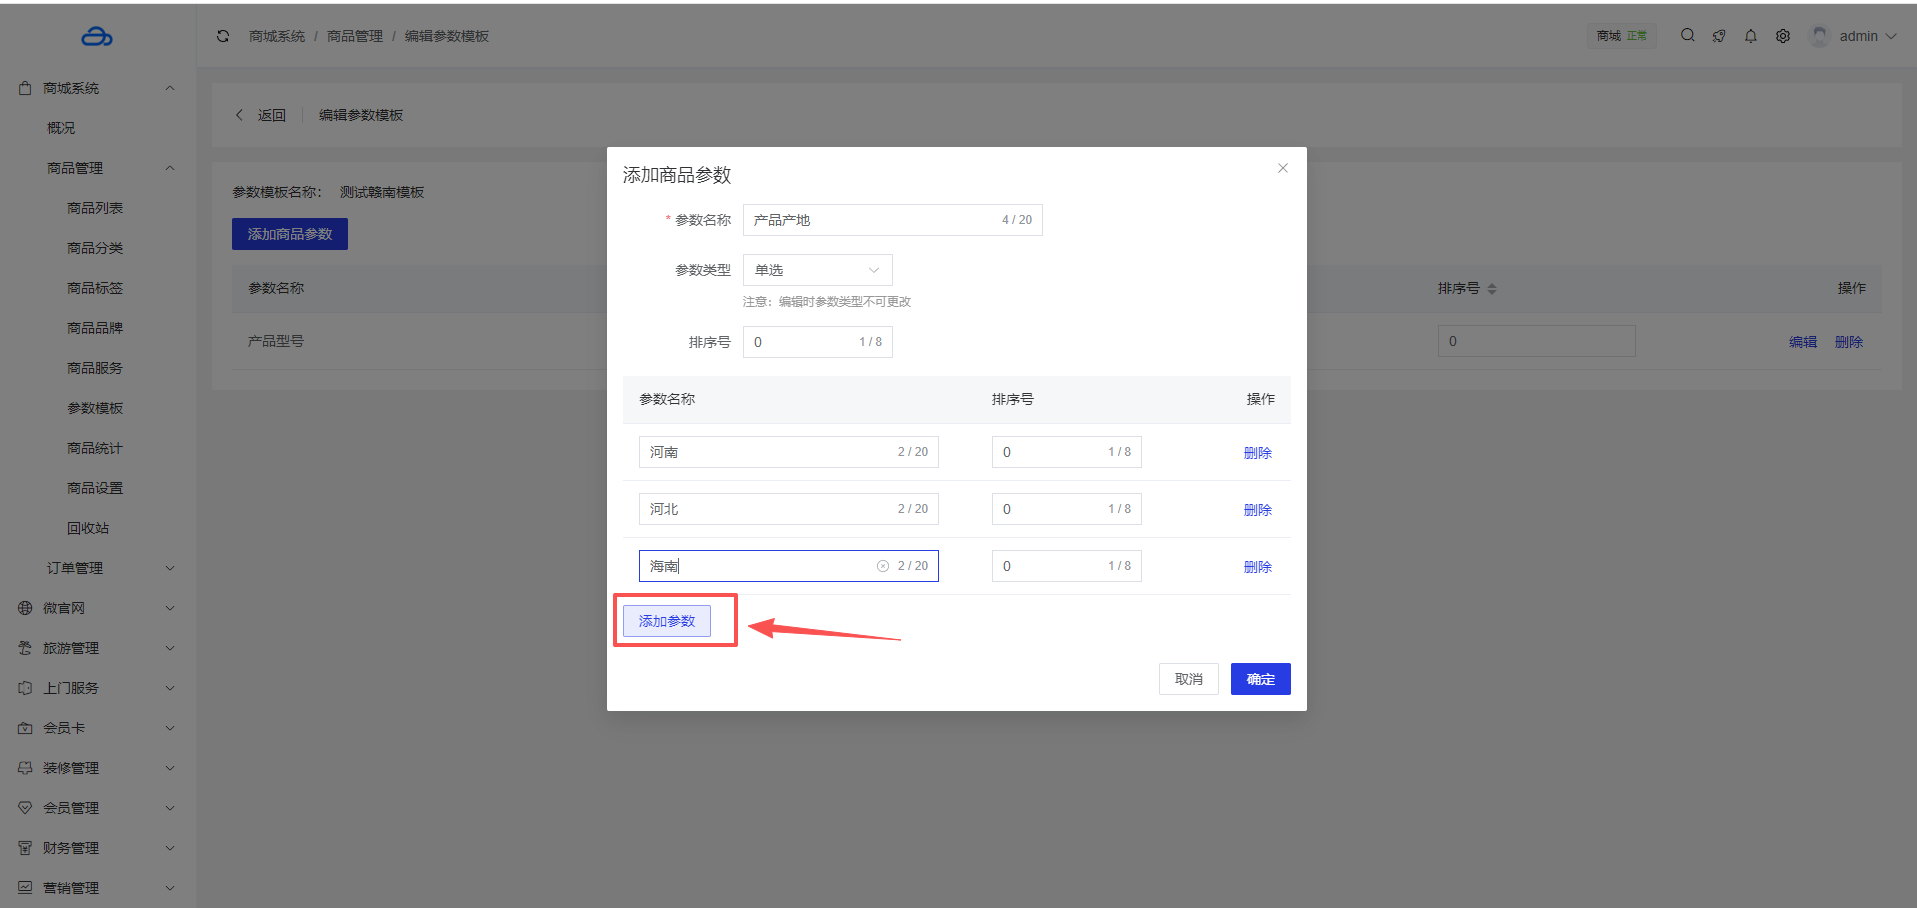Click the refresh icon beside the breadcrumb
1917x908 pixels.
[223, 36]
